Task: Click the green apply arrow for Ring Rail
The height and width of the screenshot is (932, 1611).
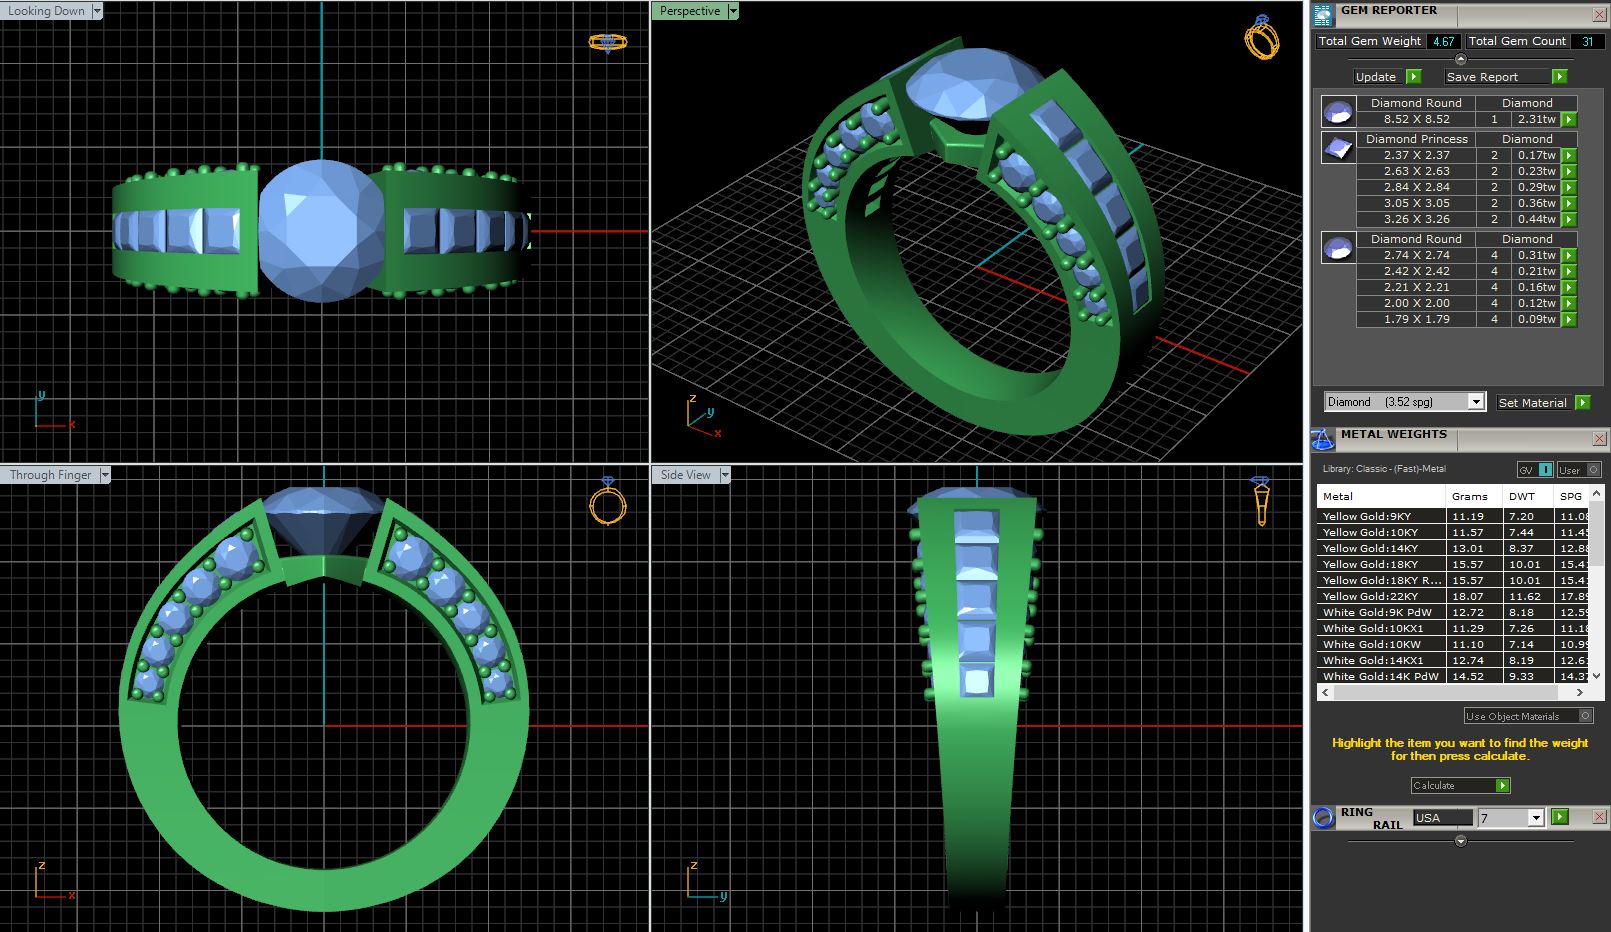Action: tap(1559, 817)
